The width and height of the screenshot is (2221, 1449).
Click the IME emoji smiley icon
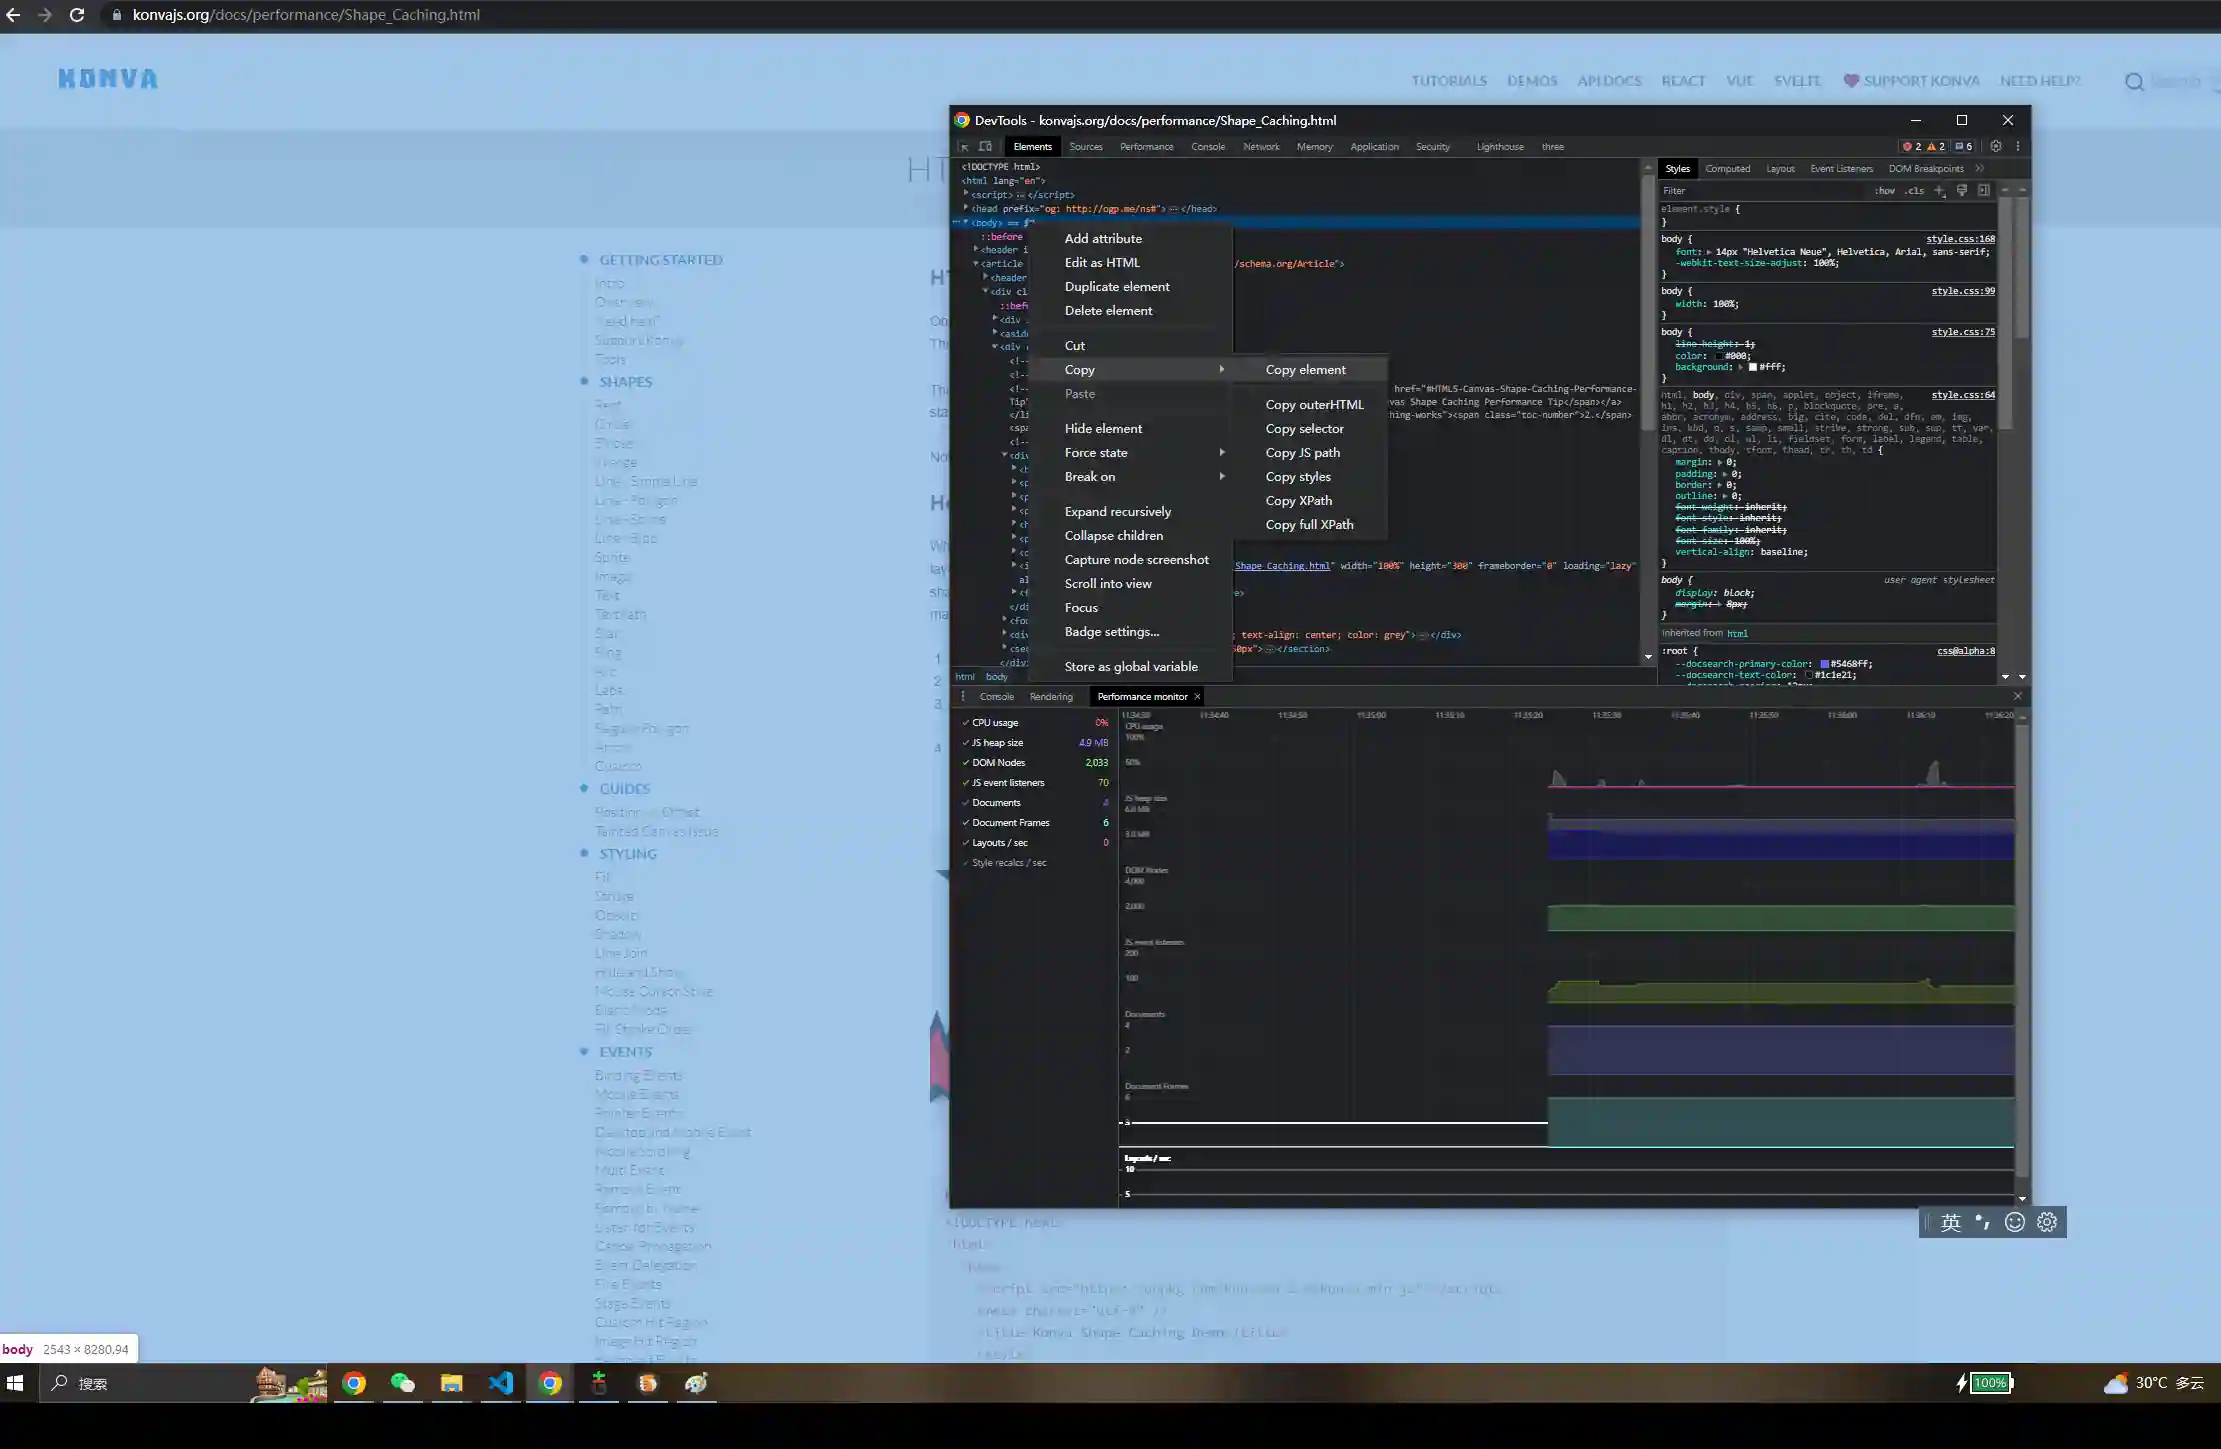pyautogui.click(x=2015, y=1222)
